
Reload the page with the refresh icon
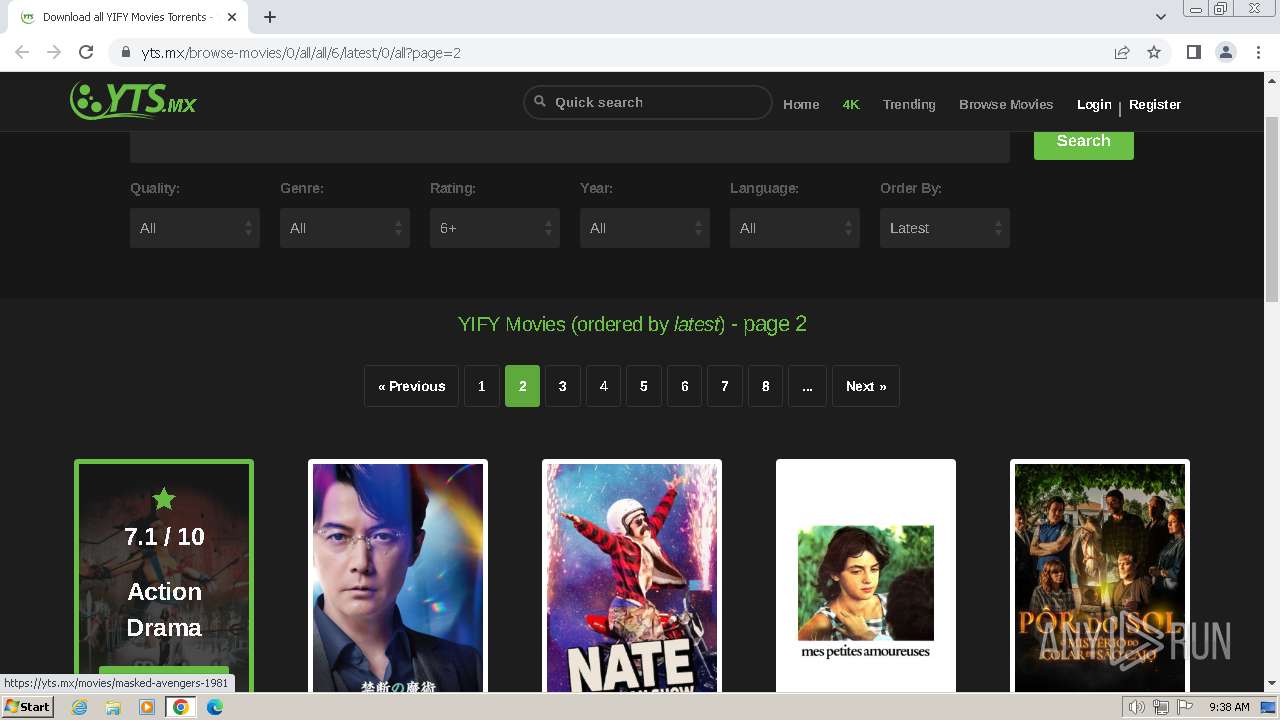(x=86, y=52)
